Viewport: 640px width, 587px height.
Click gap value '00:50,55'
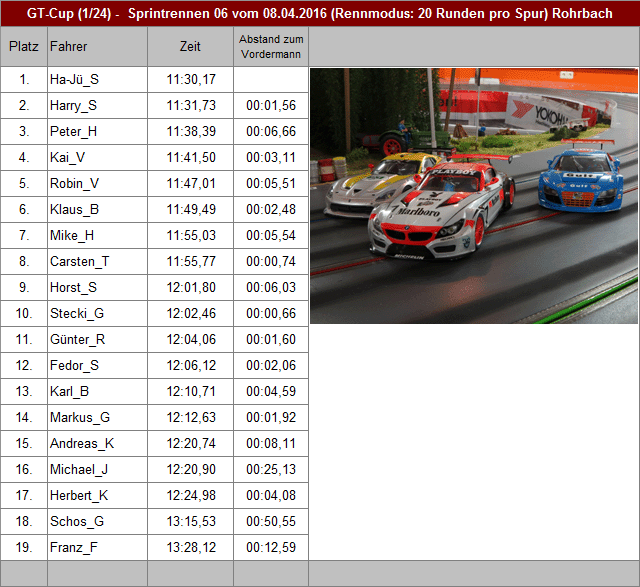tap(271, 522)
